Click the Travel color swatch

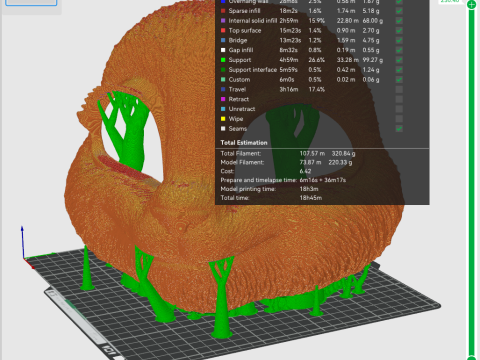coord(223,89)
